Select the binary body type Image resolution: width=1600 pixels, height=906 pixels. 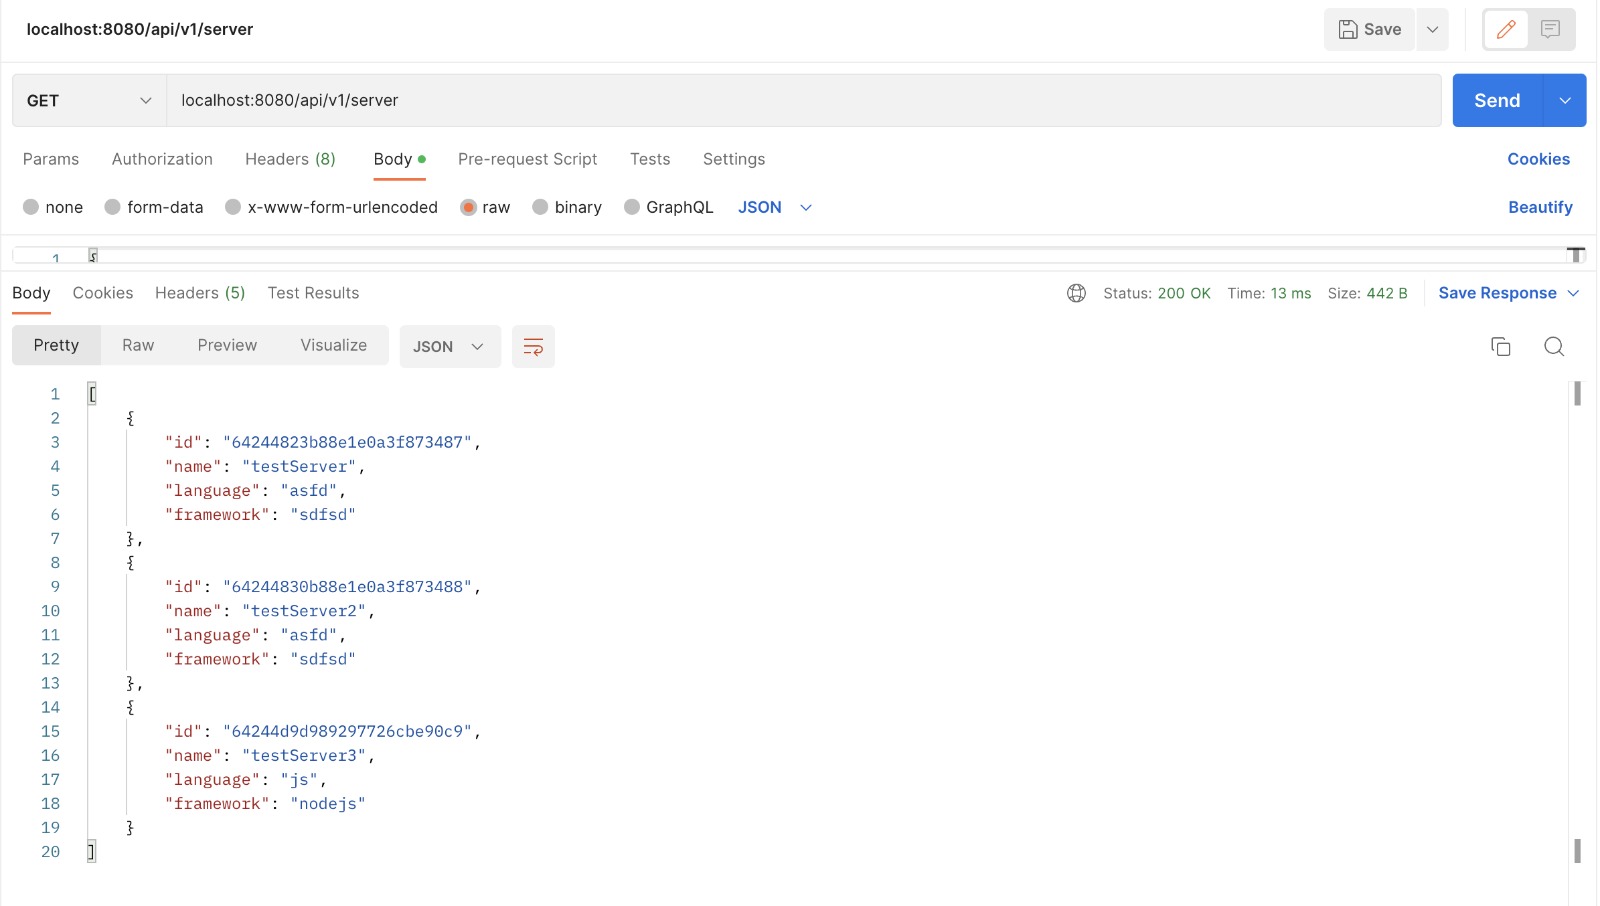coord(540,207)
